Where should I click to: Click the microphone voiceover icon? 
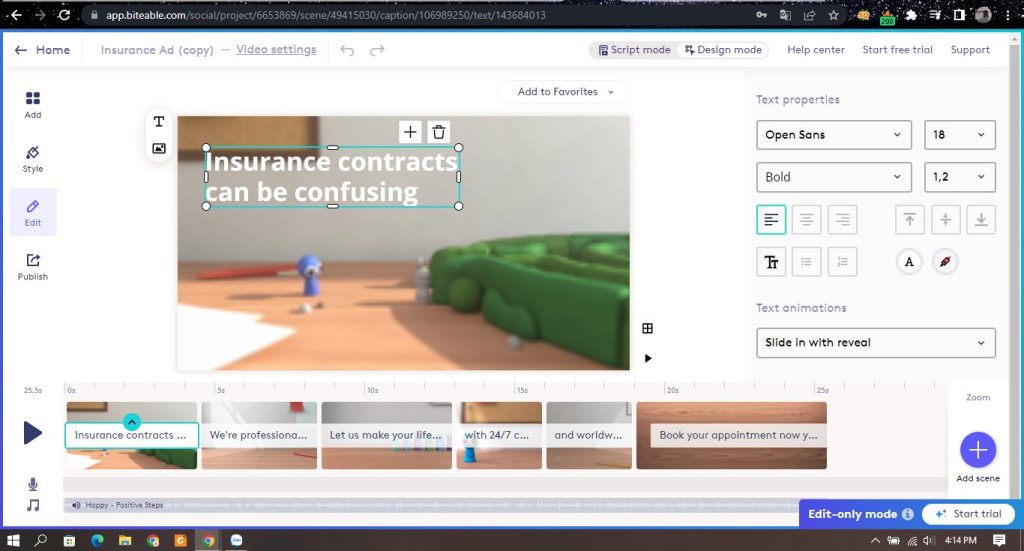(33, 484)
